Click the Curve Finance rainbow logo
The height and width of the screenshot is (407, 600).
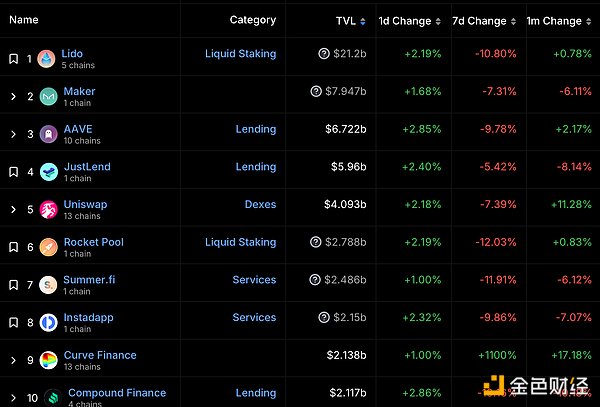(48, 360)
